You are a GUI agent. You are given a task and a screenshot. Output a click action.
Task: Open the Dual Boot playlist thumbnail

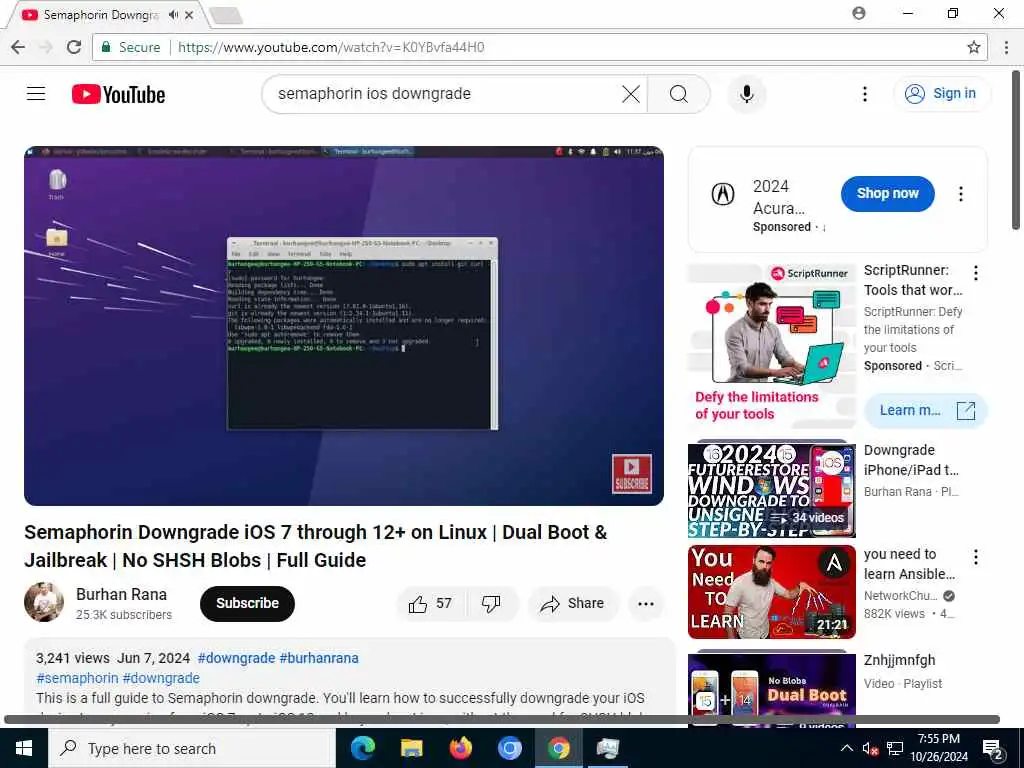[771, 690]
